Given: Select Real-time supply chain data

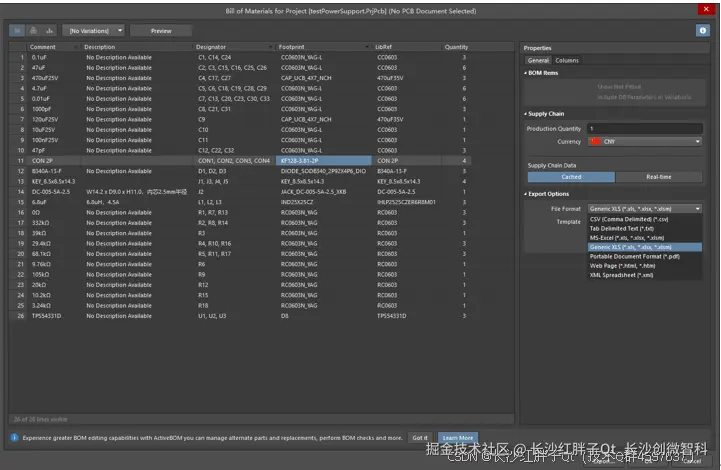Looking at the screenshot, I should 658,177.
